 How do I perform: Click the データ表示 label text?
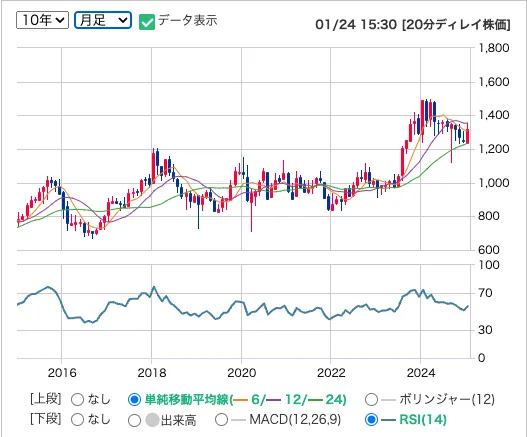click(x=188, y=21)
